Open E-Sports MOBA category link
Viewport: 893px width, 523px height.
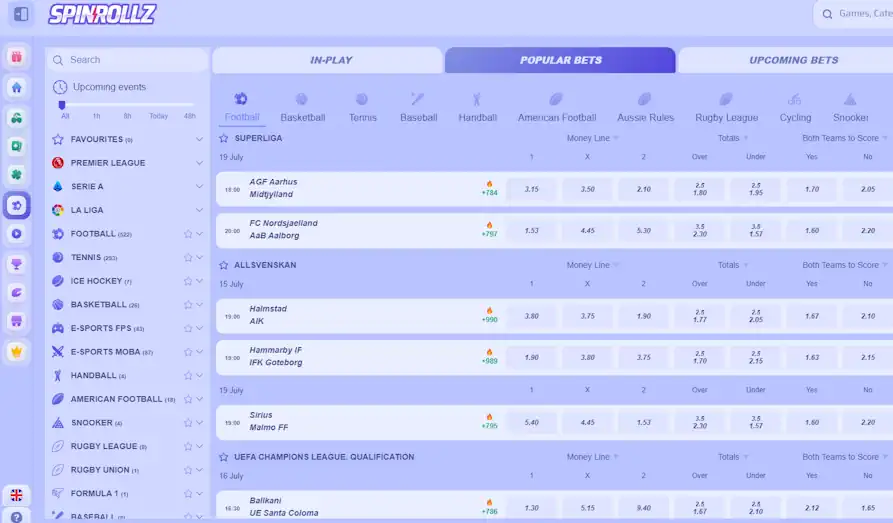coord(105,352)
